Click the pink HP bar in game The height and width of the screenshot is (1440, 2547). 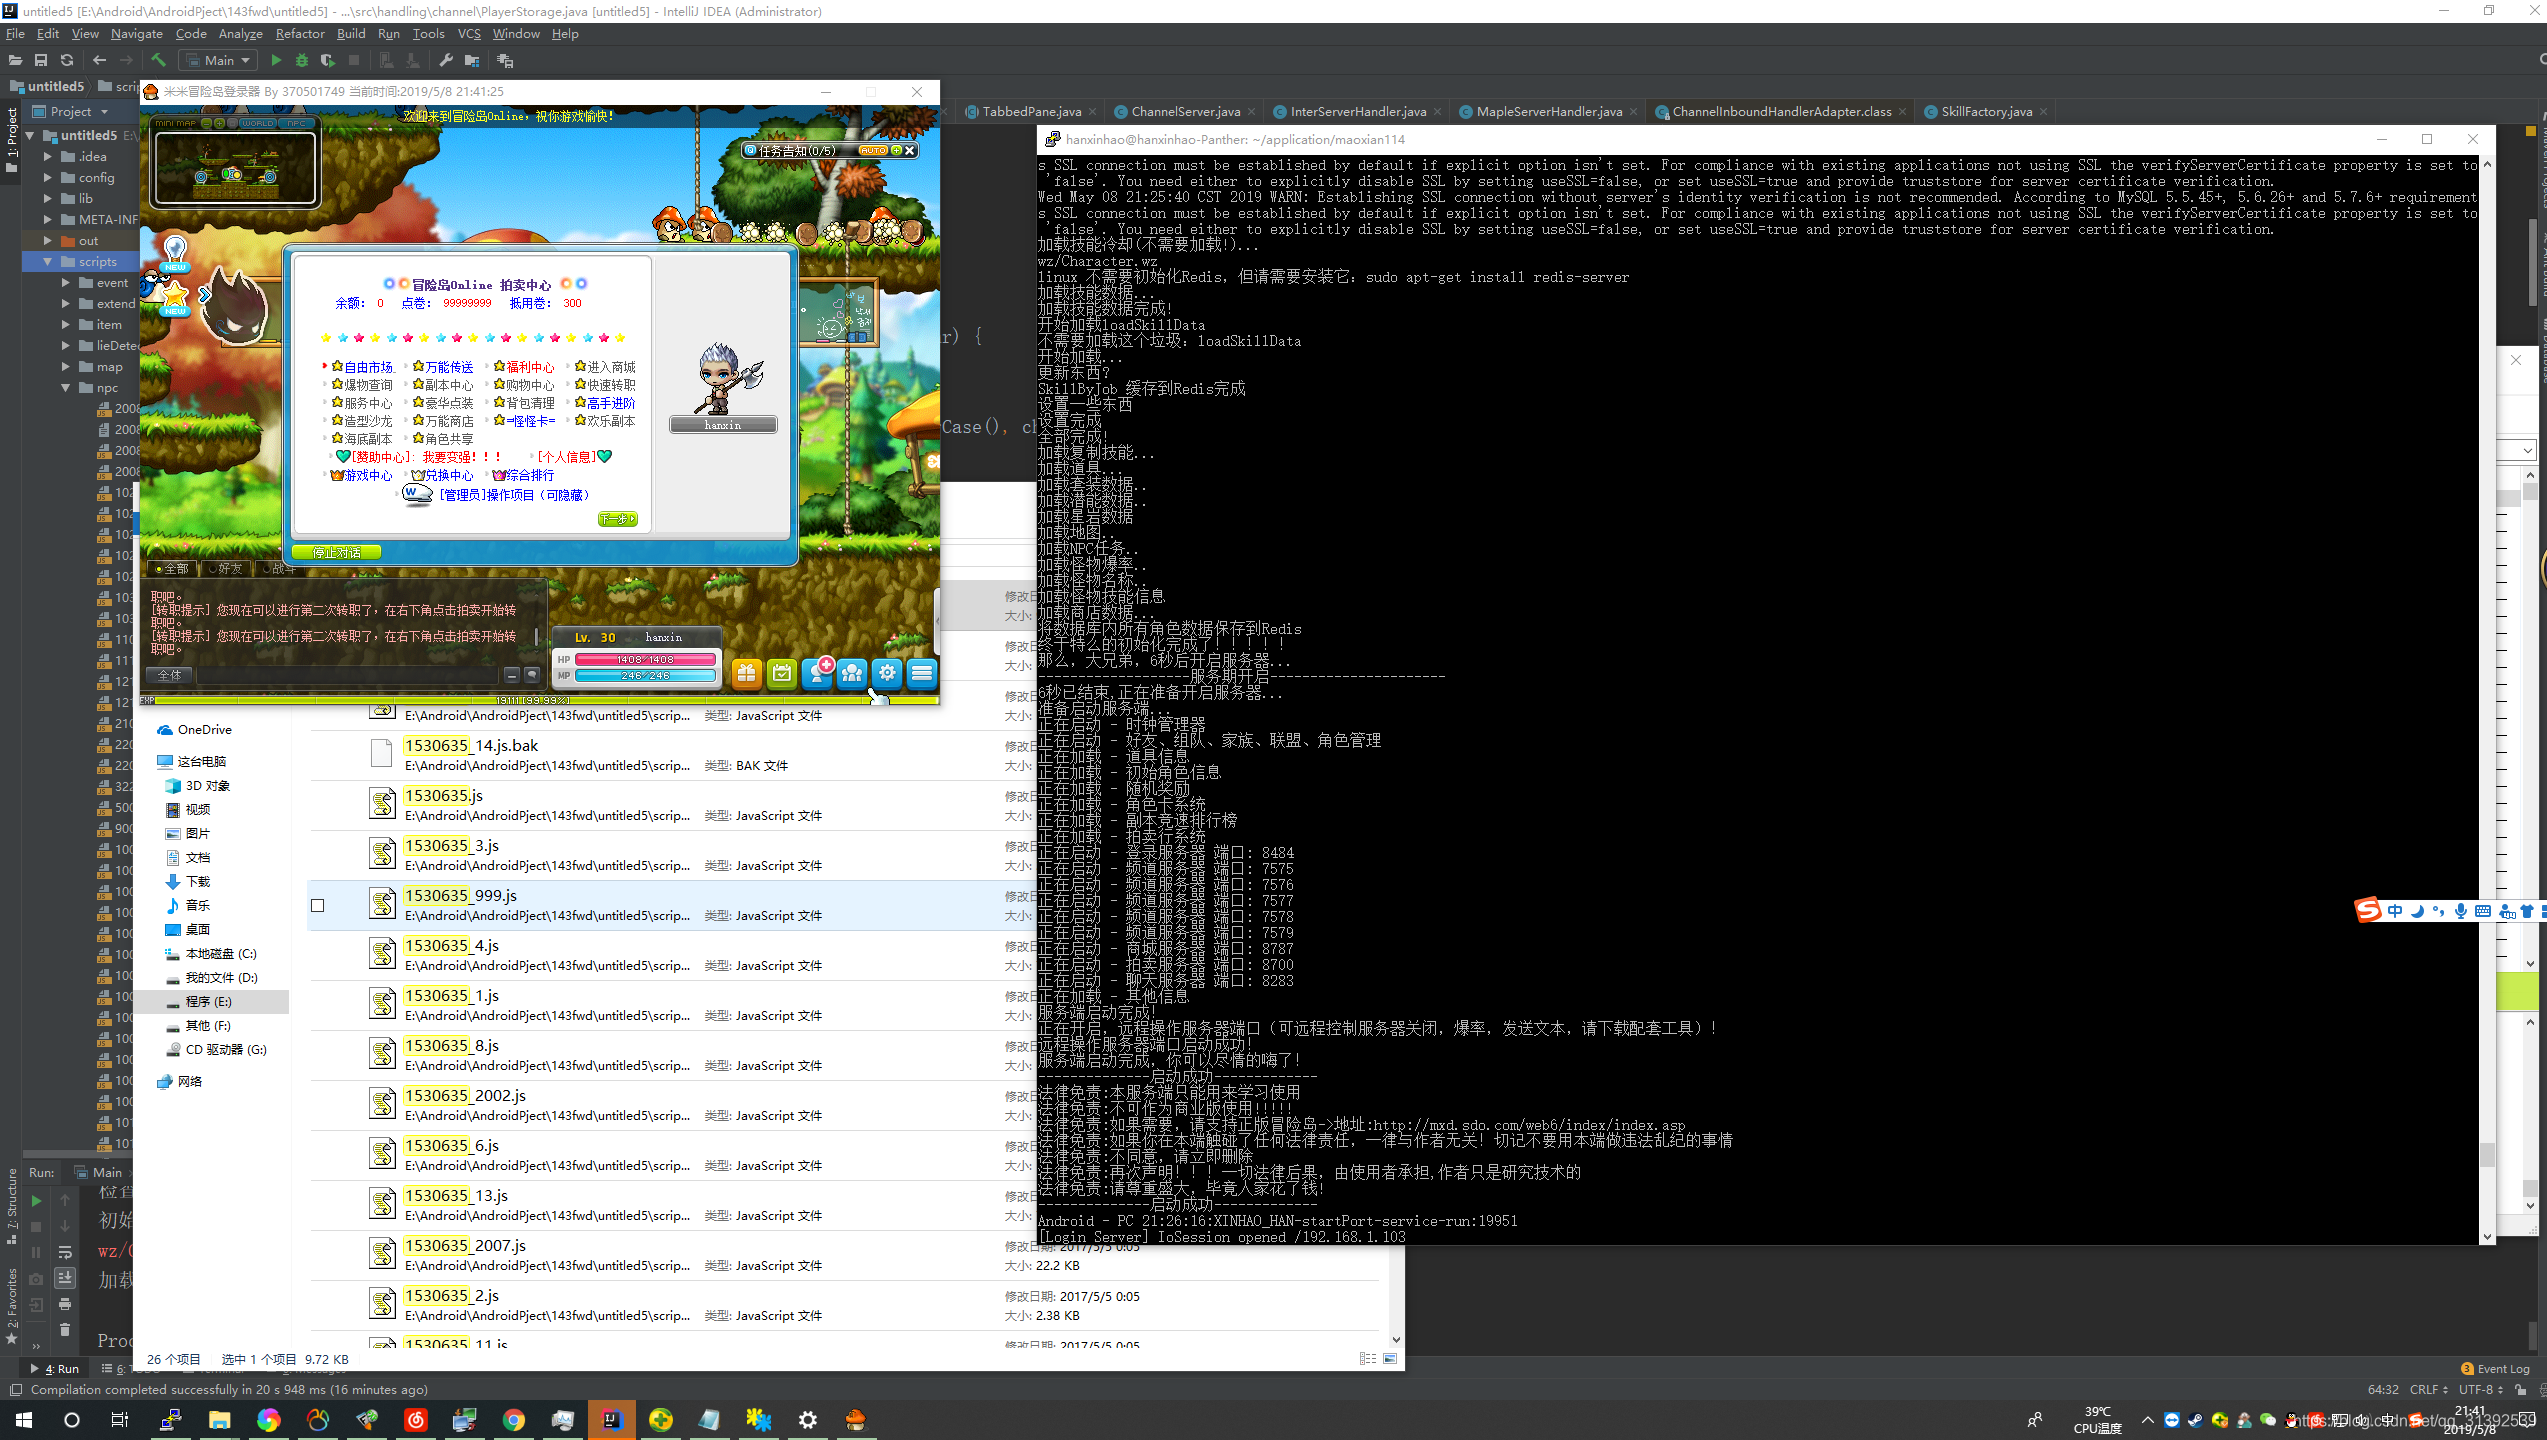click(x=646, y=660)
